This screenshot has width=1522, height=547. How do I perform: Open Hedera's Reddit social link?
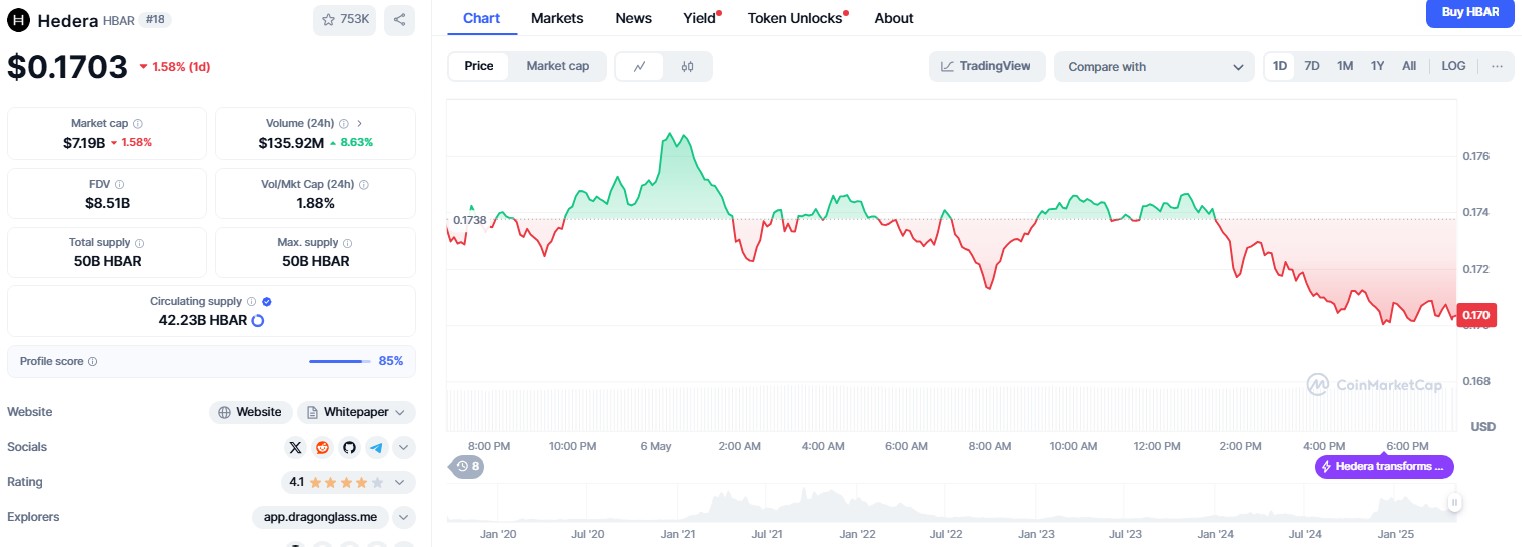point(322,447)
